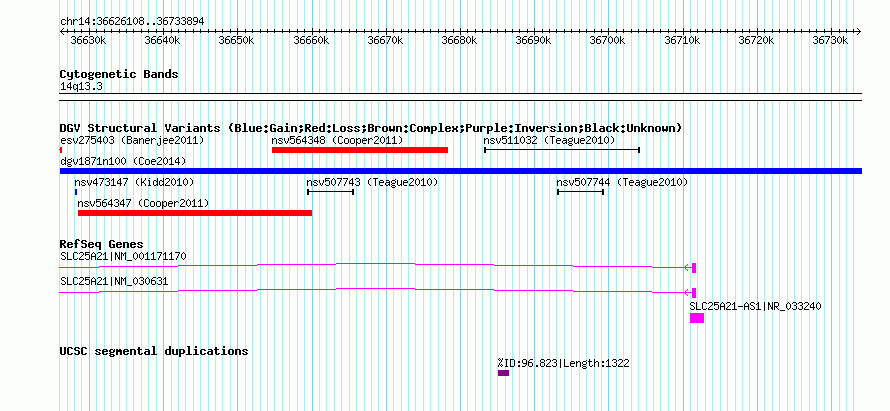Click the 36710k ruler tick label
The image size is (890, 411).
(683, 40)
